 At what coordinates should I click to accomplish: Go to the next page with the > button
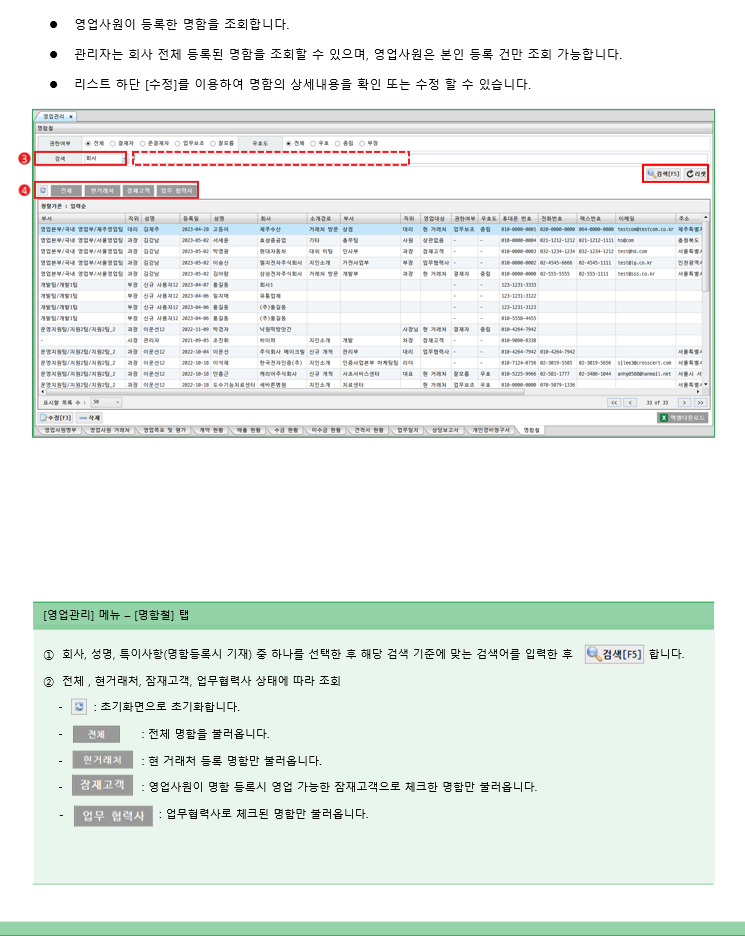point(684,402)
